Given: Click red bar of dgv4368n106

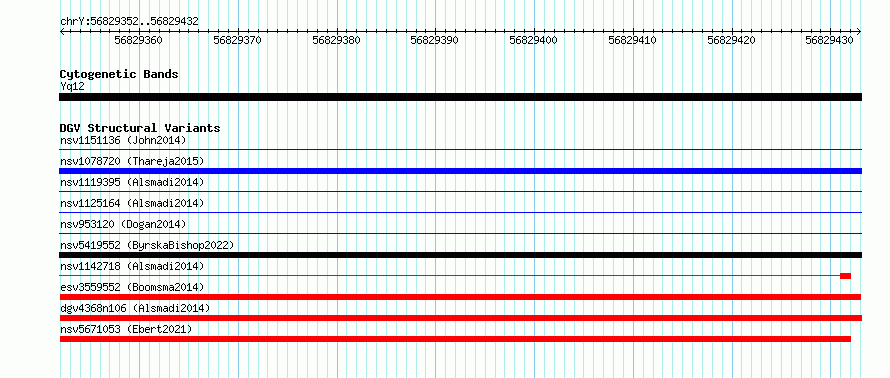Looking at the screenshot, I should click(x=460, y=318).
